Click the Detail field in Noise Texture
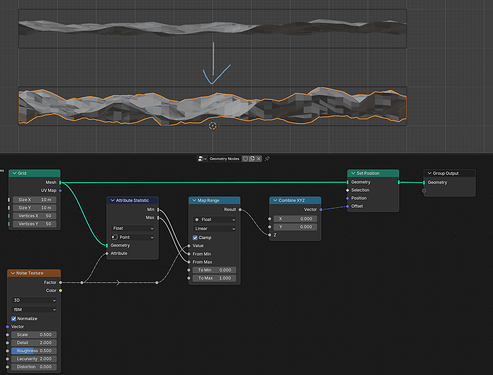The width and height of the screenshot is (493, 375). (34, 343)
